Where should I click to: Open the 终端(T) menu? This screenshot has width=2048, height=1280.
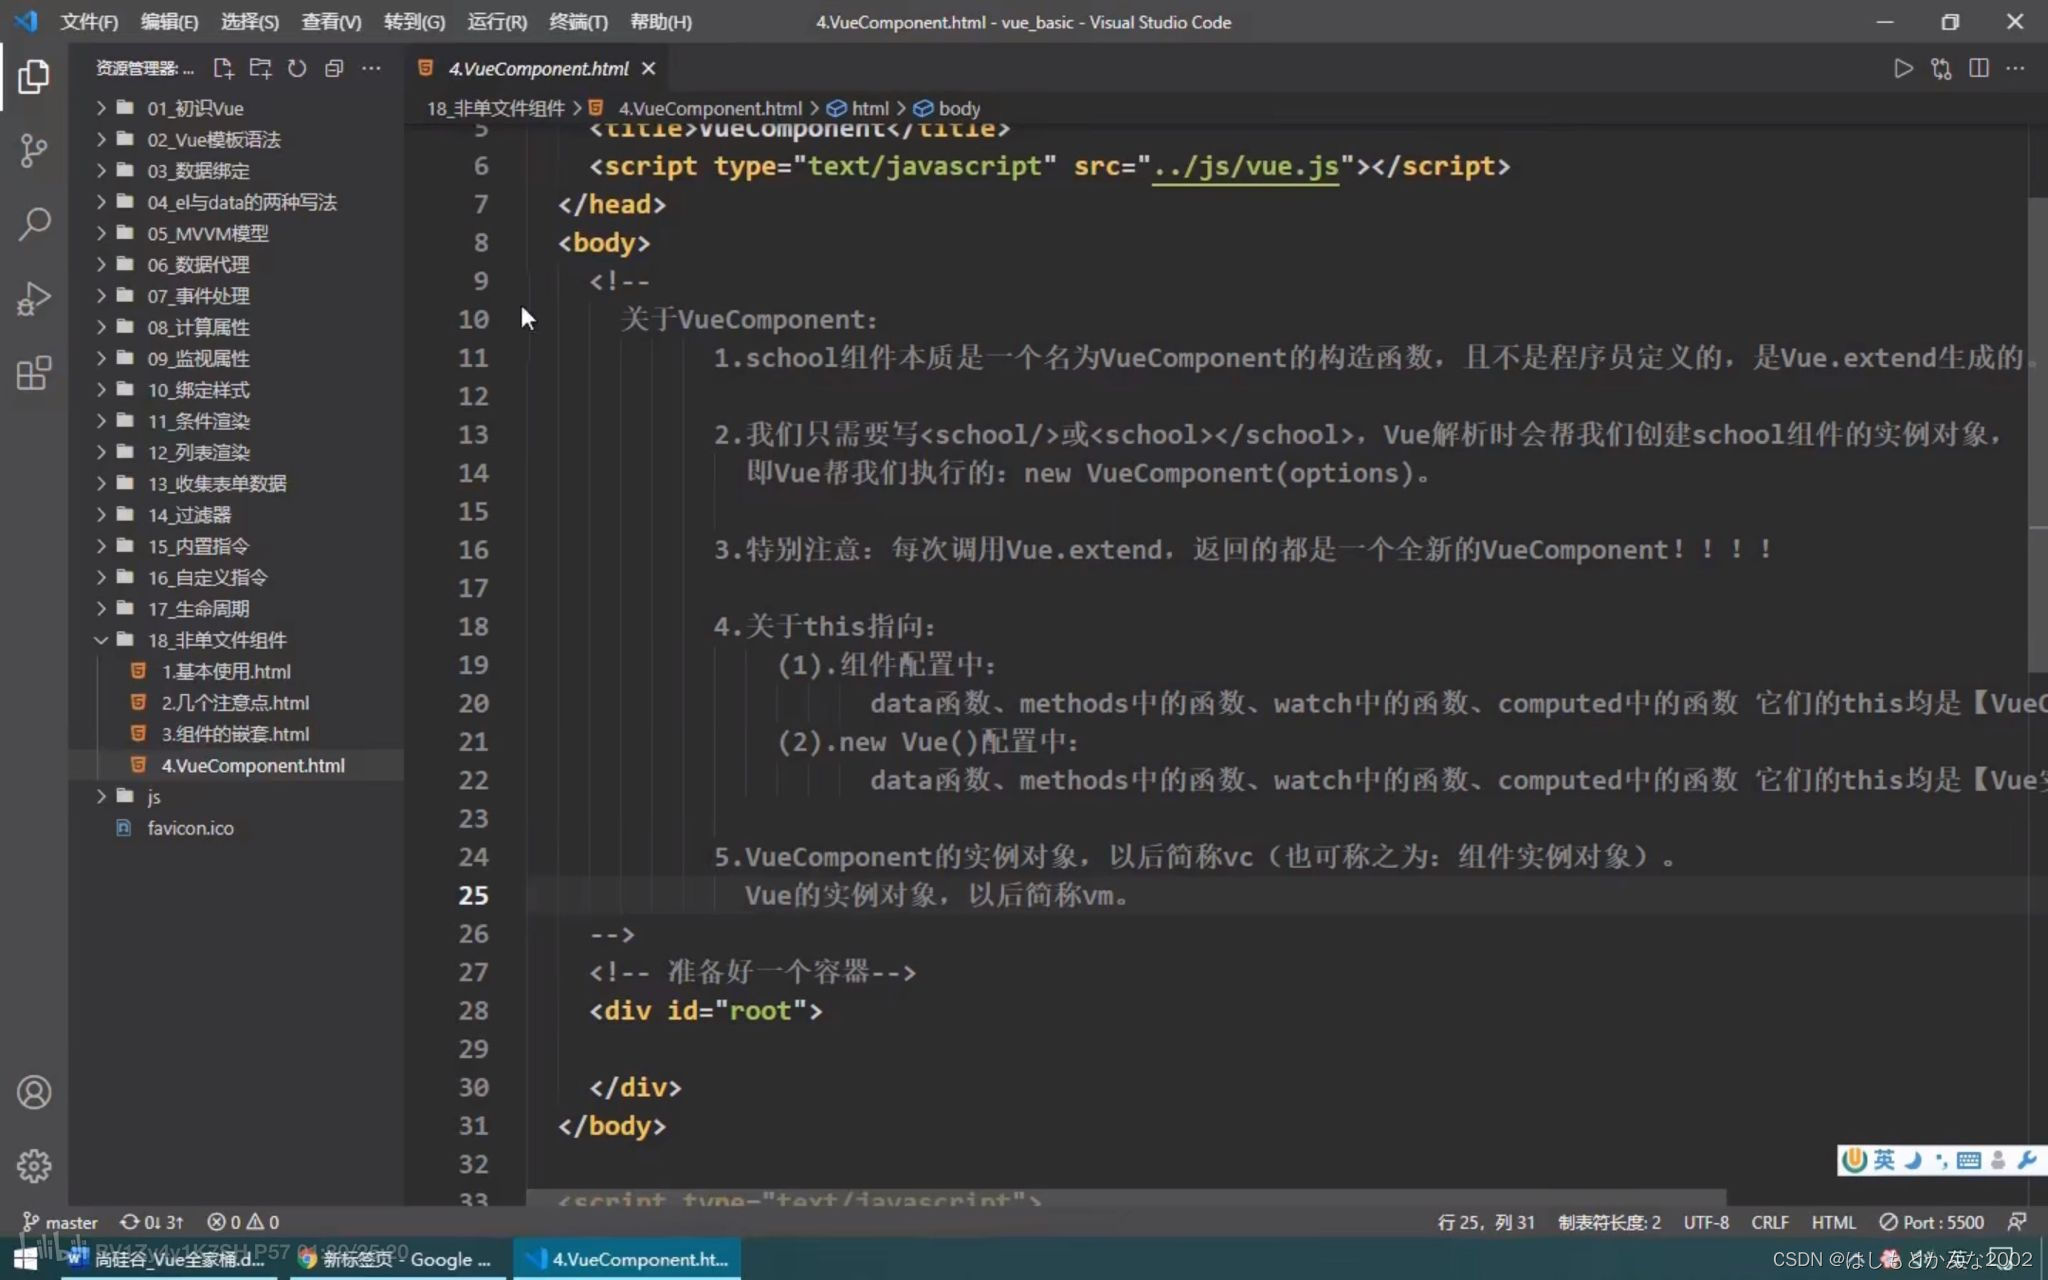click(578, 21)
